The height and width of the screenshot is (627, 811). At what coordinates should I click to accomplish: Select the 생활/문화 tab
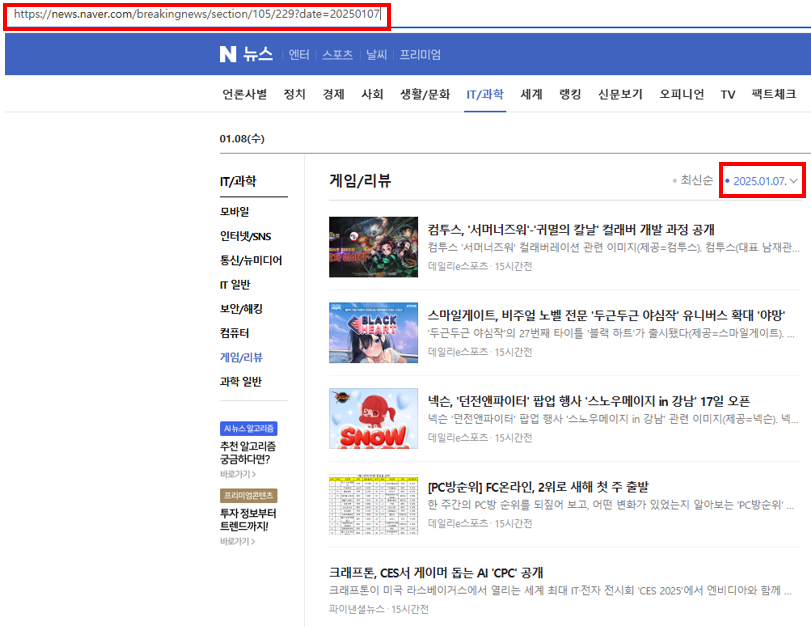[425, 94]
